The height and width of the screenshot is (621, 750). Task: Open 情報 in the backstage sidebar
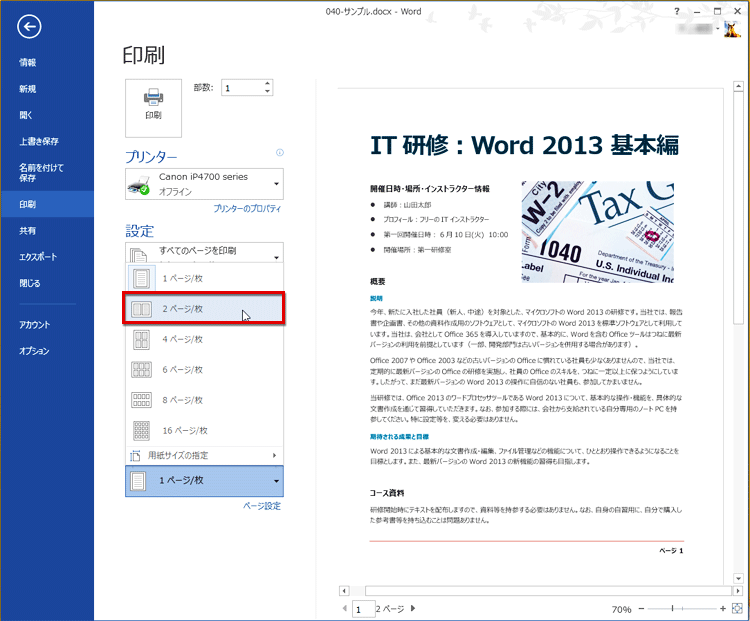(47, 62)
